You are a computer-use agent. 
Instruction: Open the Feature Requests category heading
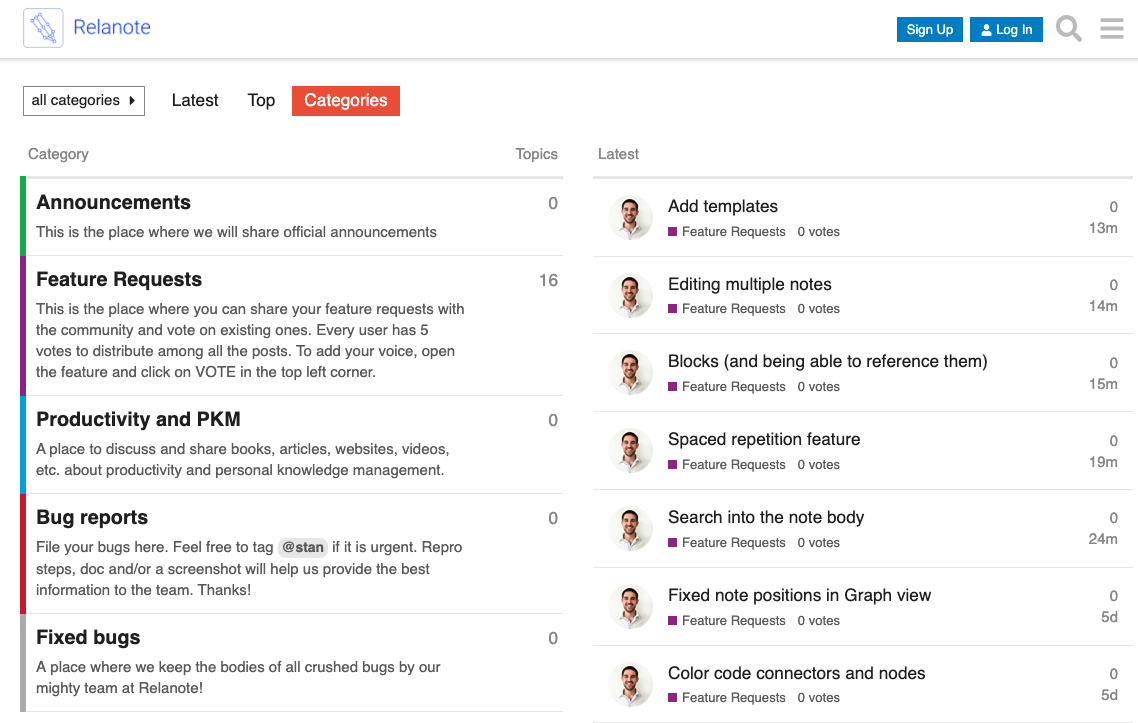(119, 279)
